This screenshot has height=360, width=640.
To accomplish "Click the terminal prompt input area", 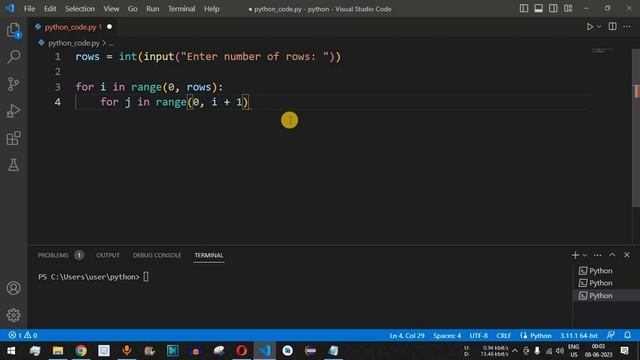I will 146,277.
